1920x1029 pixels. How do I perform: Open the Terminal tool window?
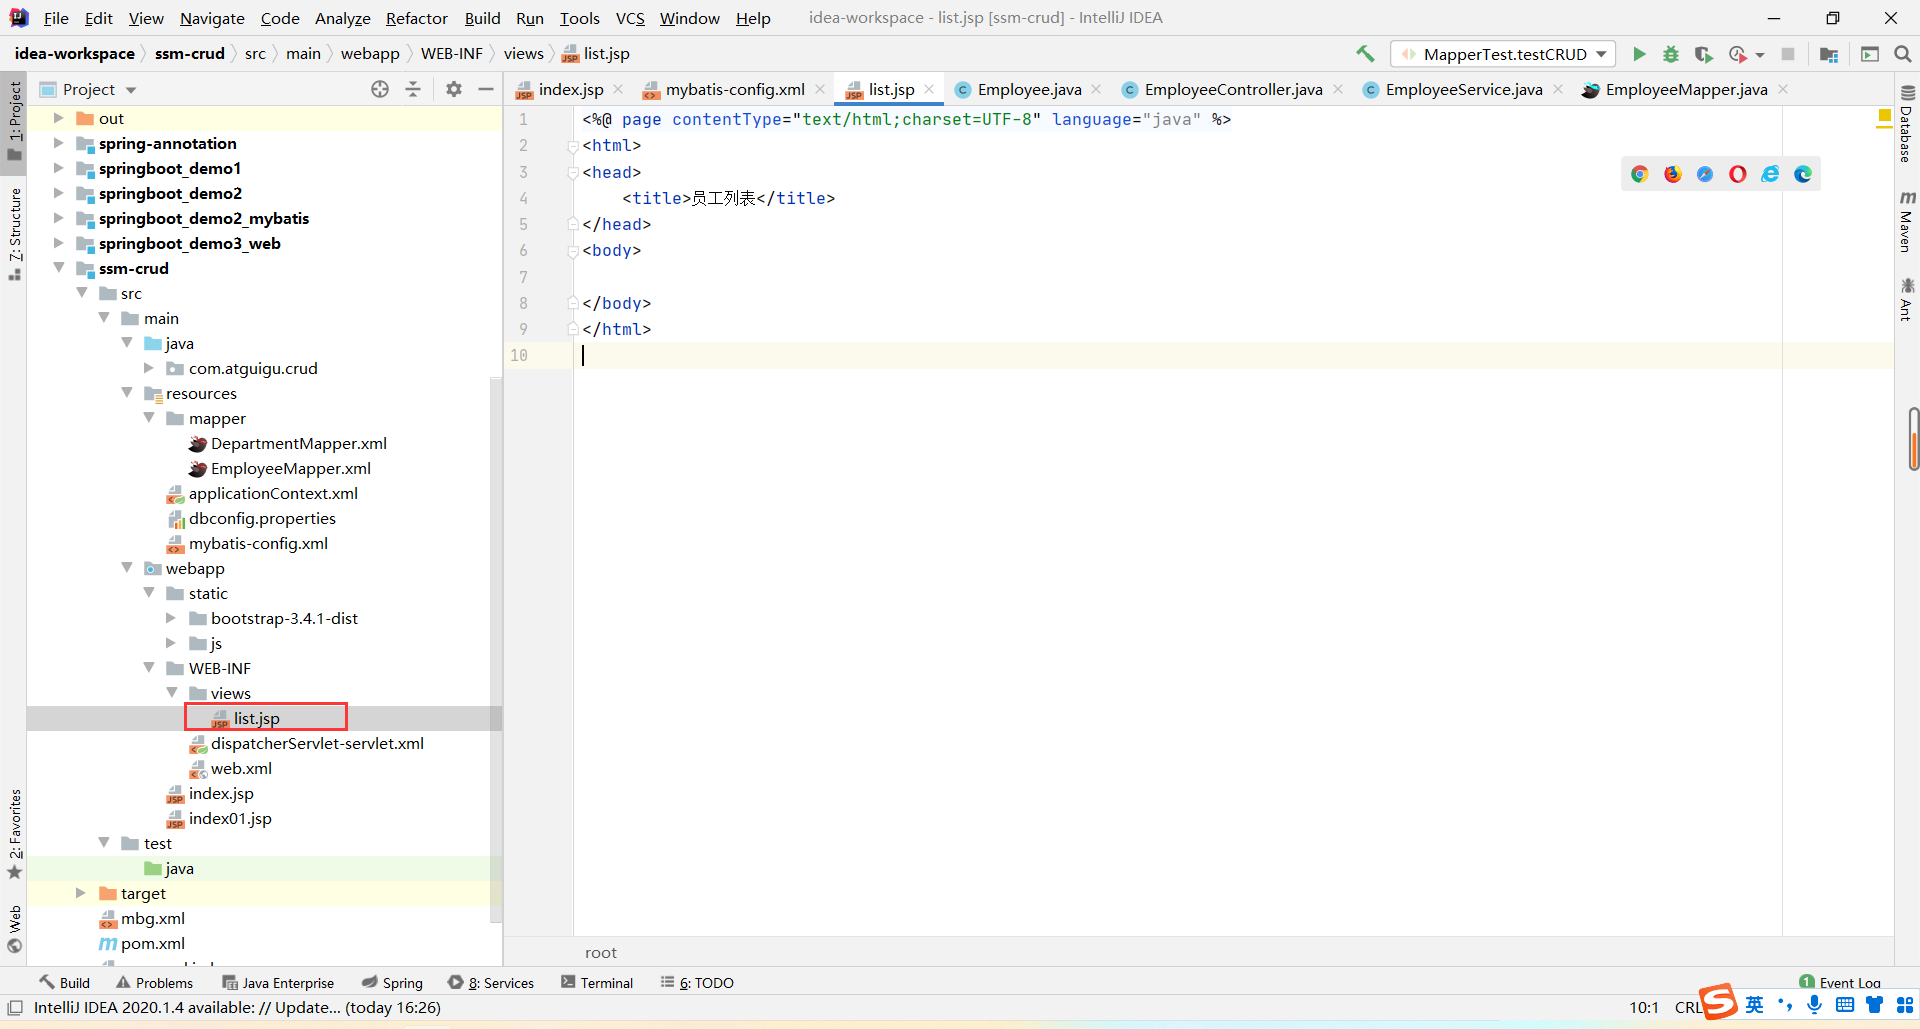[597, 982]
